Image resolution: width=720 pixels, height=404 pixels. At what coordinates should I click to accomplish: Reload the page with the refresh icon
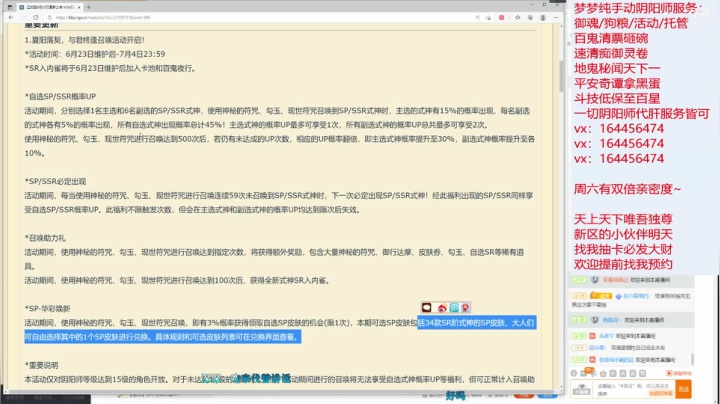[35, 17]
